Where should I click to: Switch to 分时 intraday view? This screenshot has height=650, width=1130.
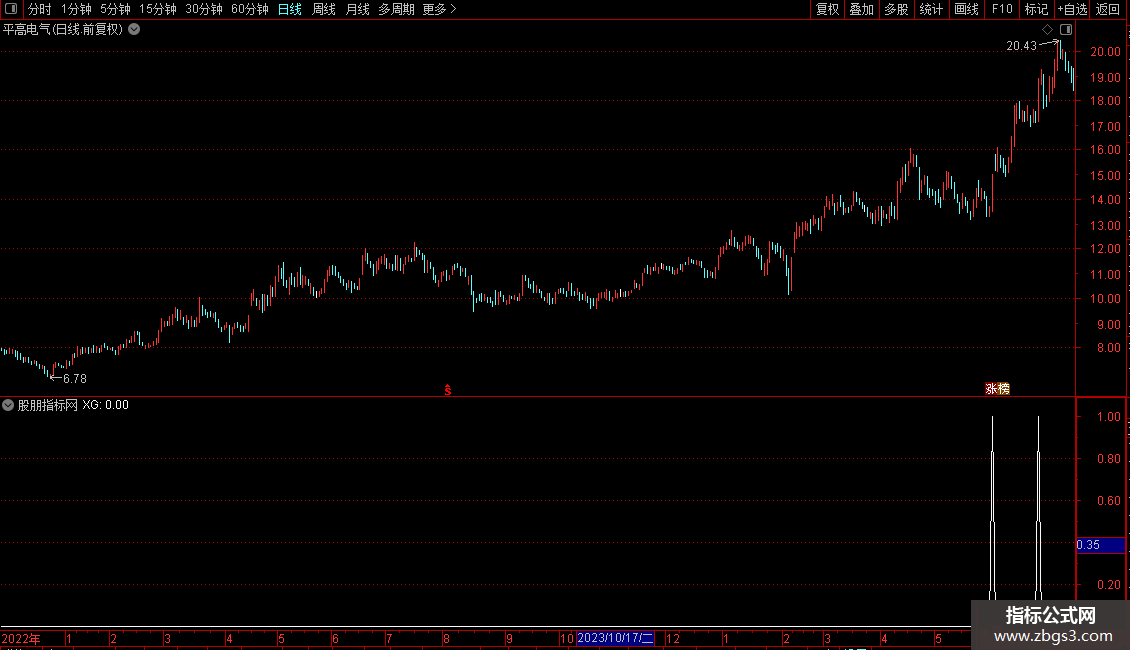pos(40,9)
